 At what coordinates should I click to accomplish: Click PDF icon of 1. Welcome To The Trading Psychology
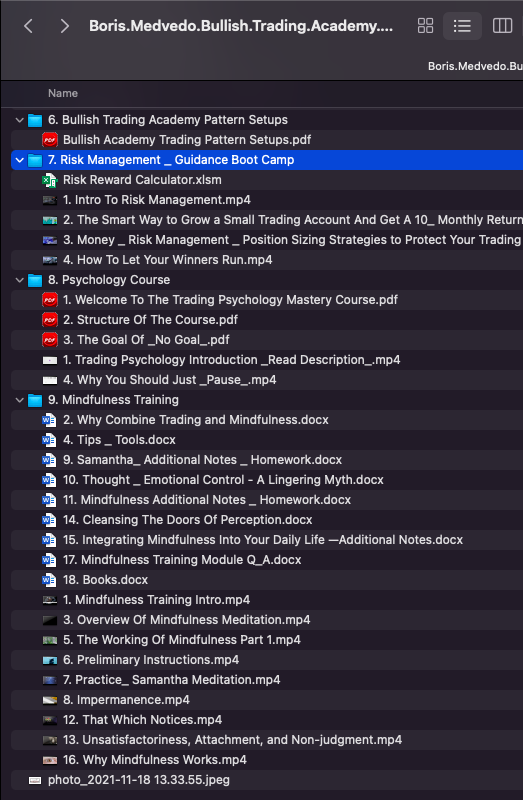[49, 300]
